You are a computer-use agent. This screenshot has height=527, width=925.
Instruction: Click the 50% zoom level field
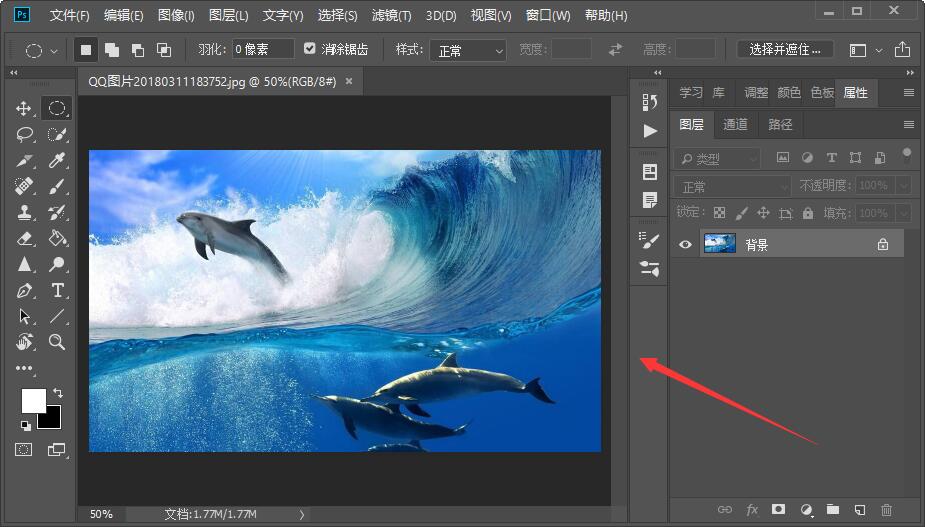(x=101, y=515)
